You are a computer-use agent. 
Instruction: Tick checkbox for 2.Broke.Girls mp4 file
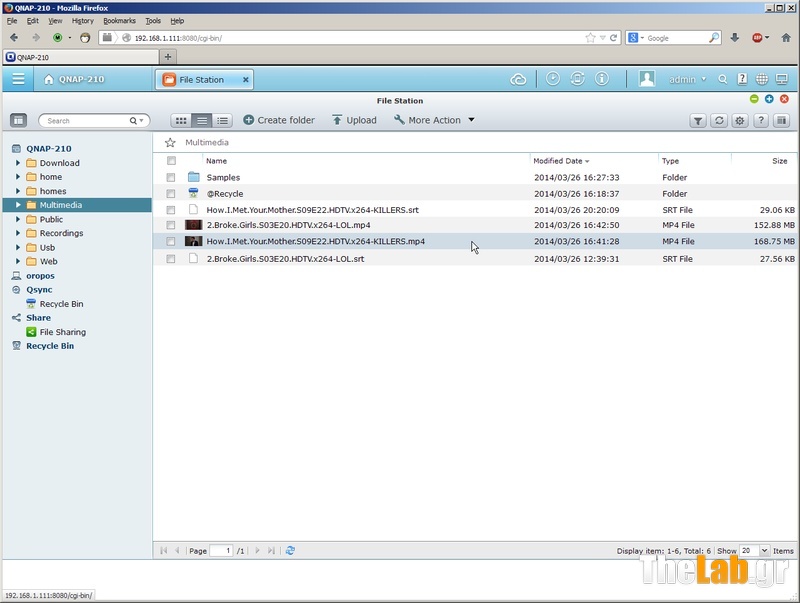pos(171,225)
